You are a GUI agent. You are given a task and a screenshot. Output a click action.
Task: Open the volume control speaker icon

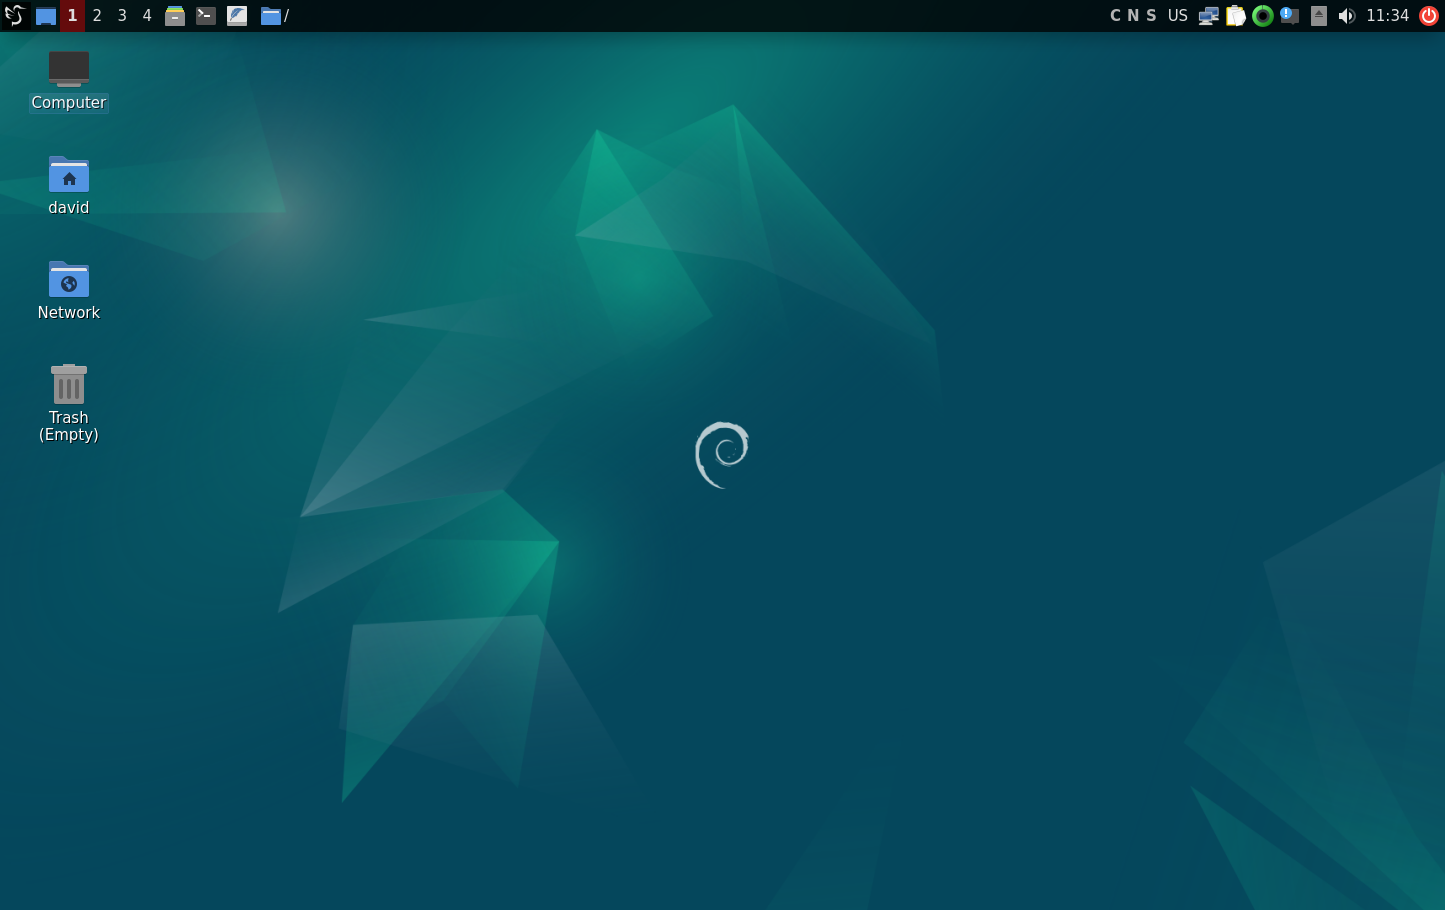click(x=1347, y=16)
